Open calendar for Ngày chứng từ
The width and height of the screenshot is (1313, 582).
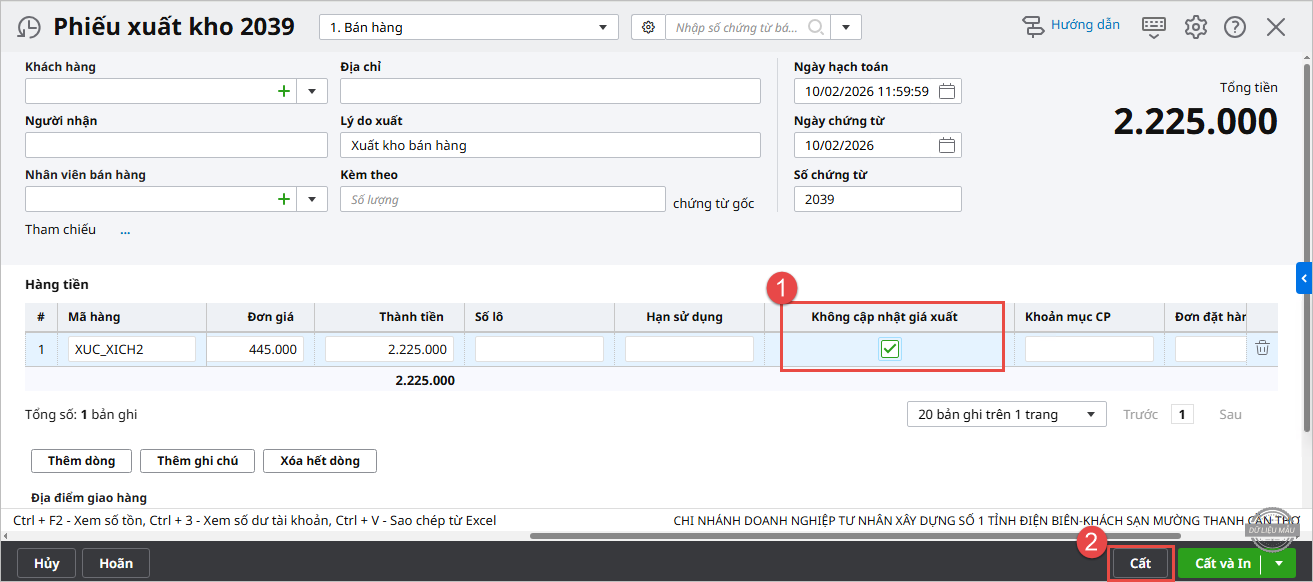click(947, 145)
